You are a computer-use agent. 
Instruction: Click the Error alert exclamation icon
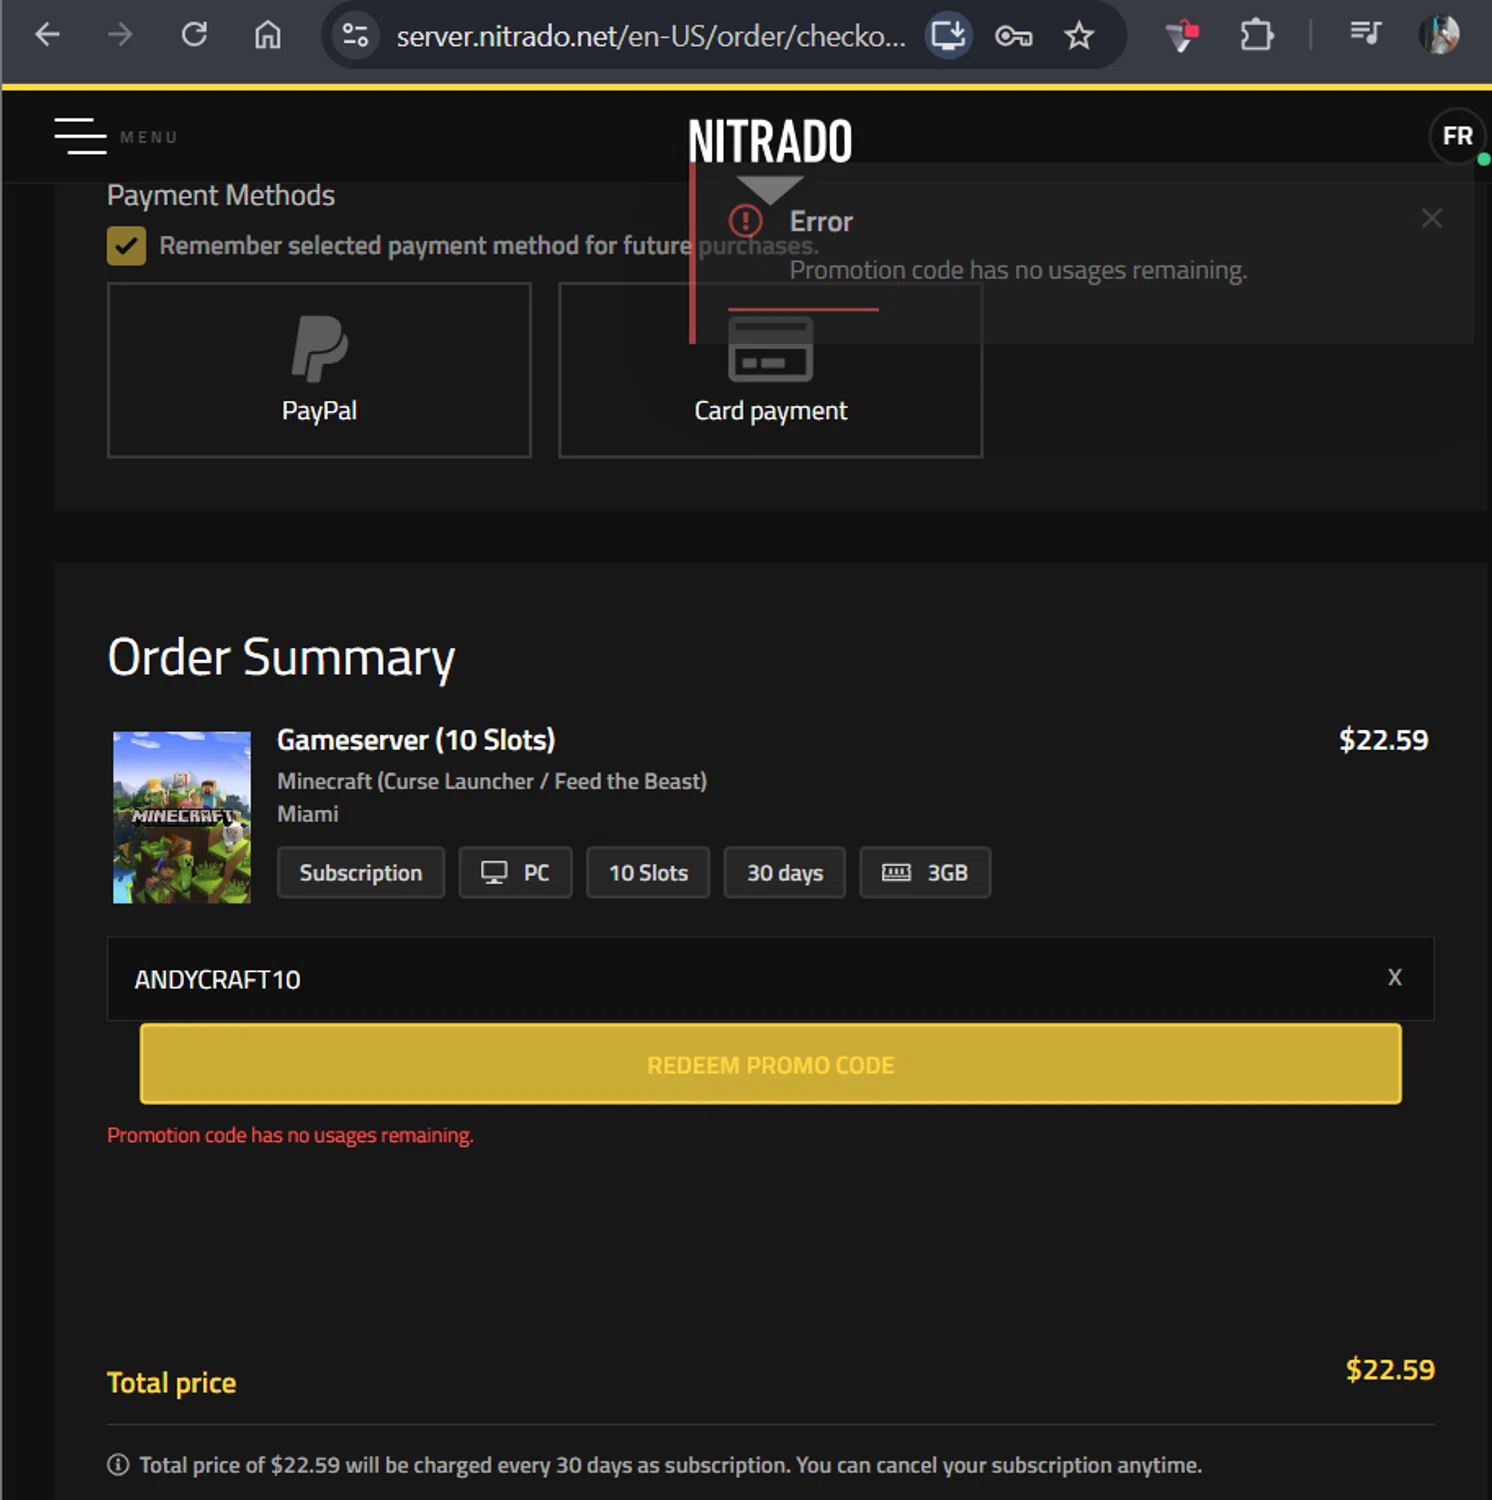click(745, 220)
